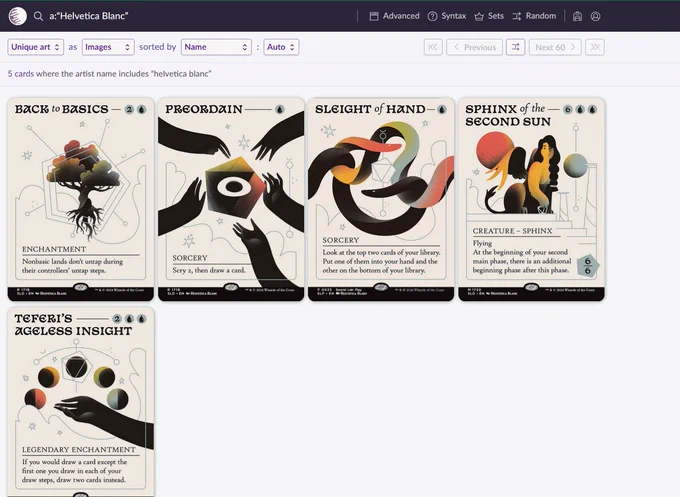This screenshot has height=497, width=680.
Task: Open the Auto sort direction dropdown
Action: [x=281, y=47]
